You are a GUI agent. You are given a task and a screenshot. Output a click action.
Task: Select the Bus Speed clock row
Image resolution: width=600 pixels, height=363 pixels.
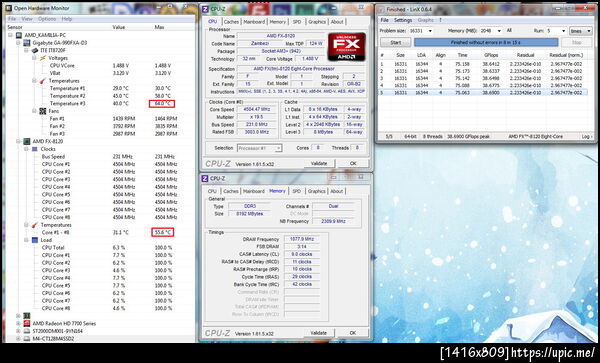pyautogui.click(x=100, y=156)
